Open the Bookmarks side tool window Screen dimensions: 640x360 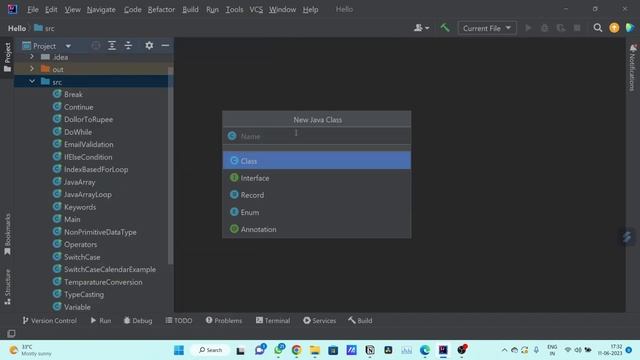click(7, 234)
